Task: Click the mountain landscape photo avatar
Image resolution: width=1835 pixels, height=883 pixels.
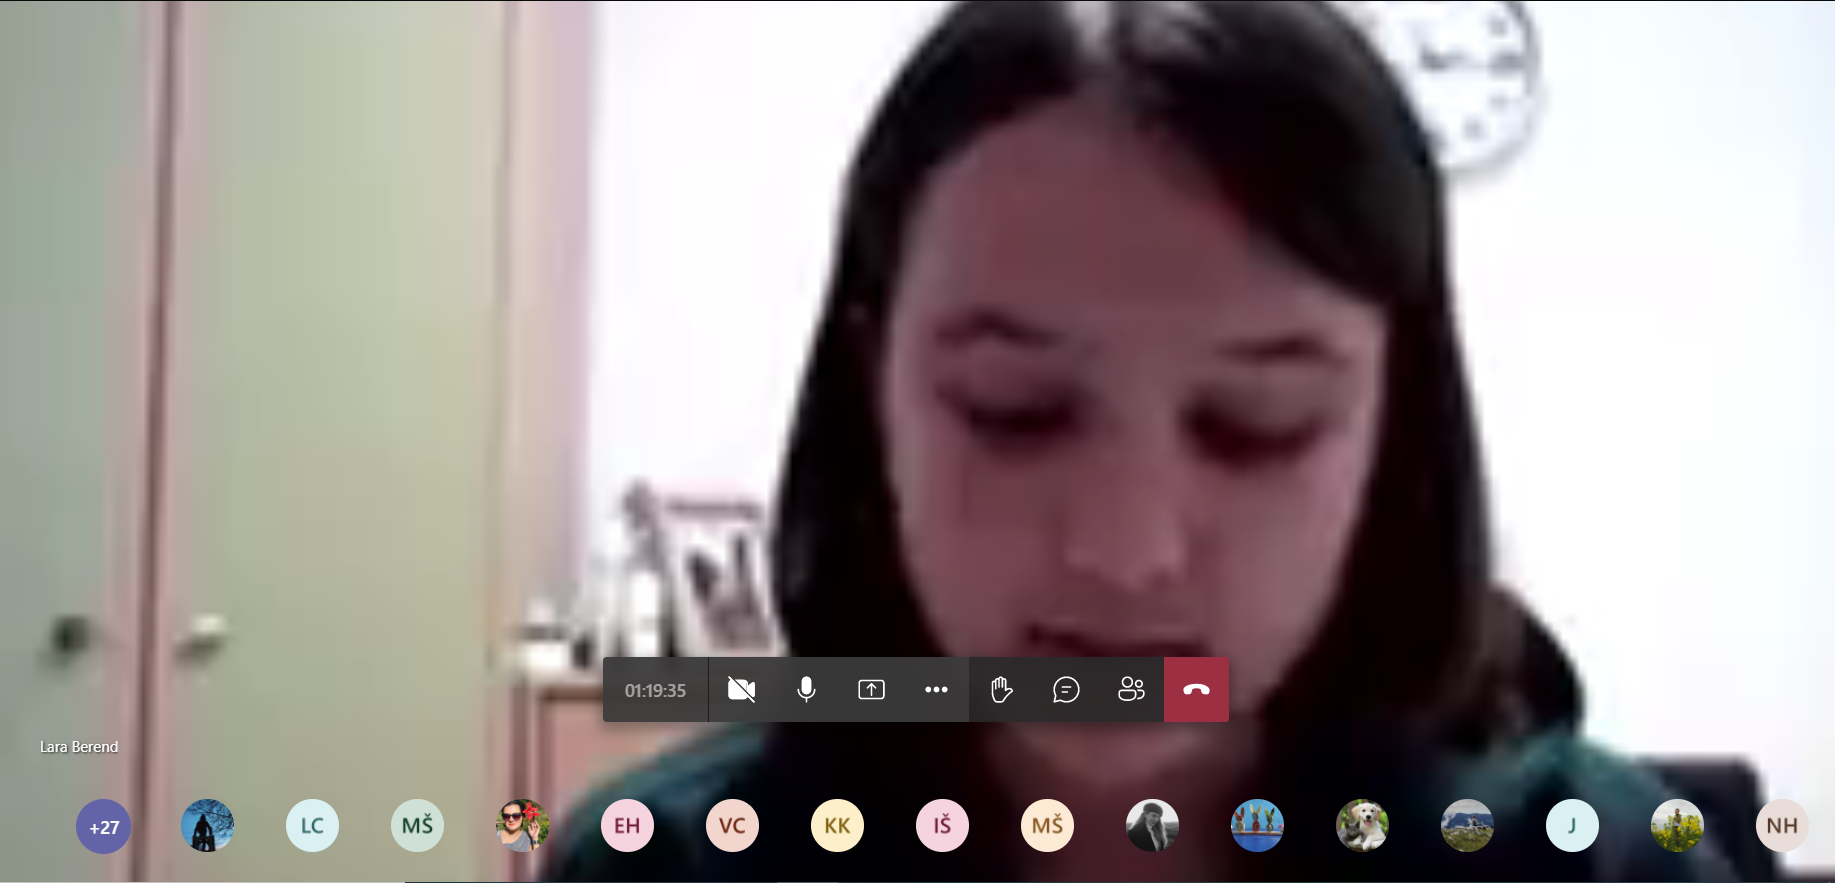Action: point(1467,826)
